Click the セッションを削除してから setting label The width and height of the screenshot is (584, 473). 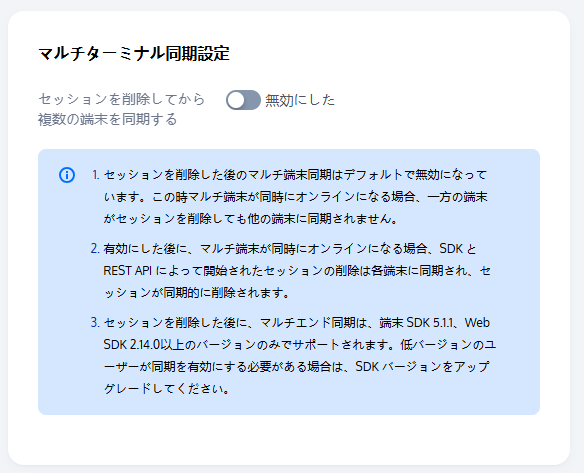coord(122,99)
